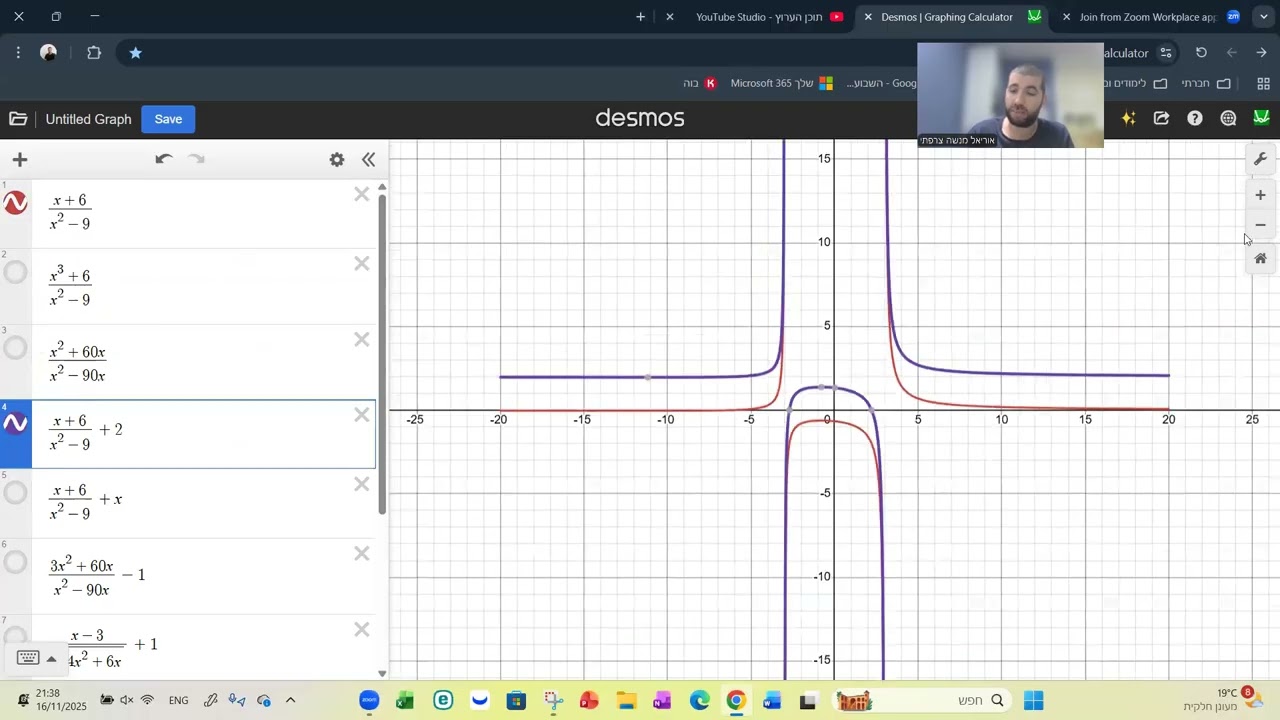Hide the selected expression 4 graph
This screenshot has width=1280, height=720.
(x=15, y=424)
